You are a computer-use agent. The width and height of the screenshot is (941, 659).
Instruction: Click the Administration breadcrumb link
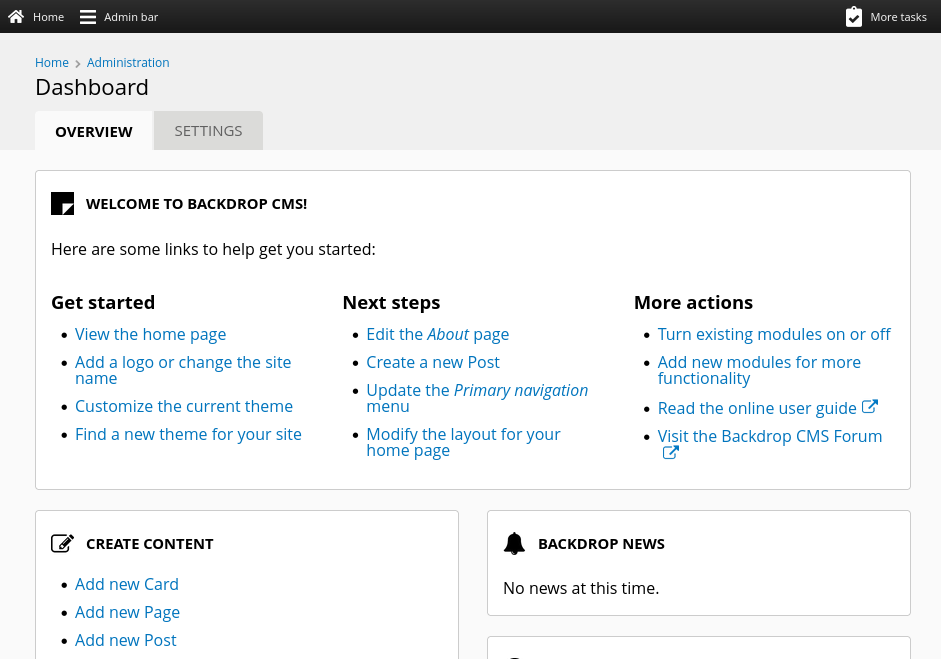pos(128,62)
